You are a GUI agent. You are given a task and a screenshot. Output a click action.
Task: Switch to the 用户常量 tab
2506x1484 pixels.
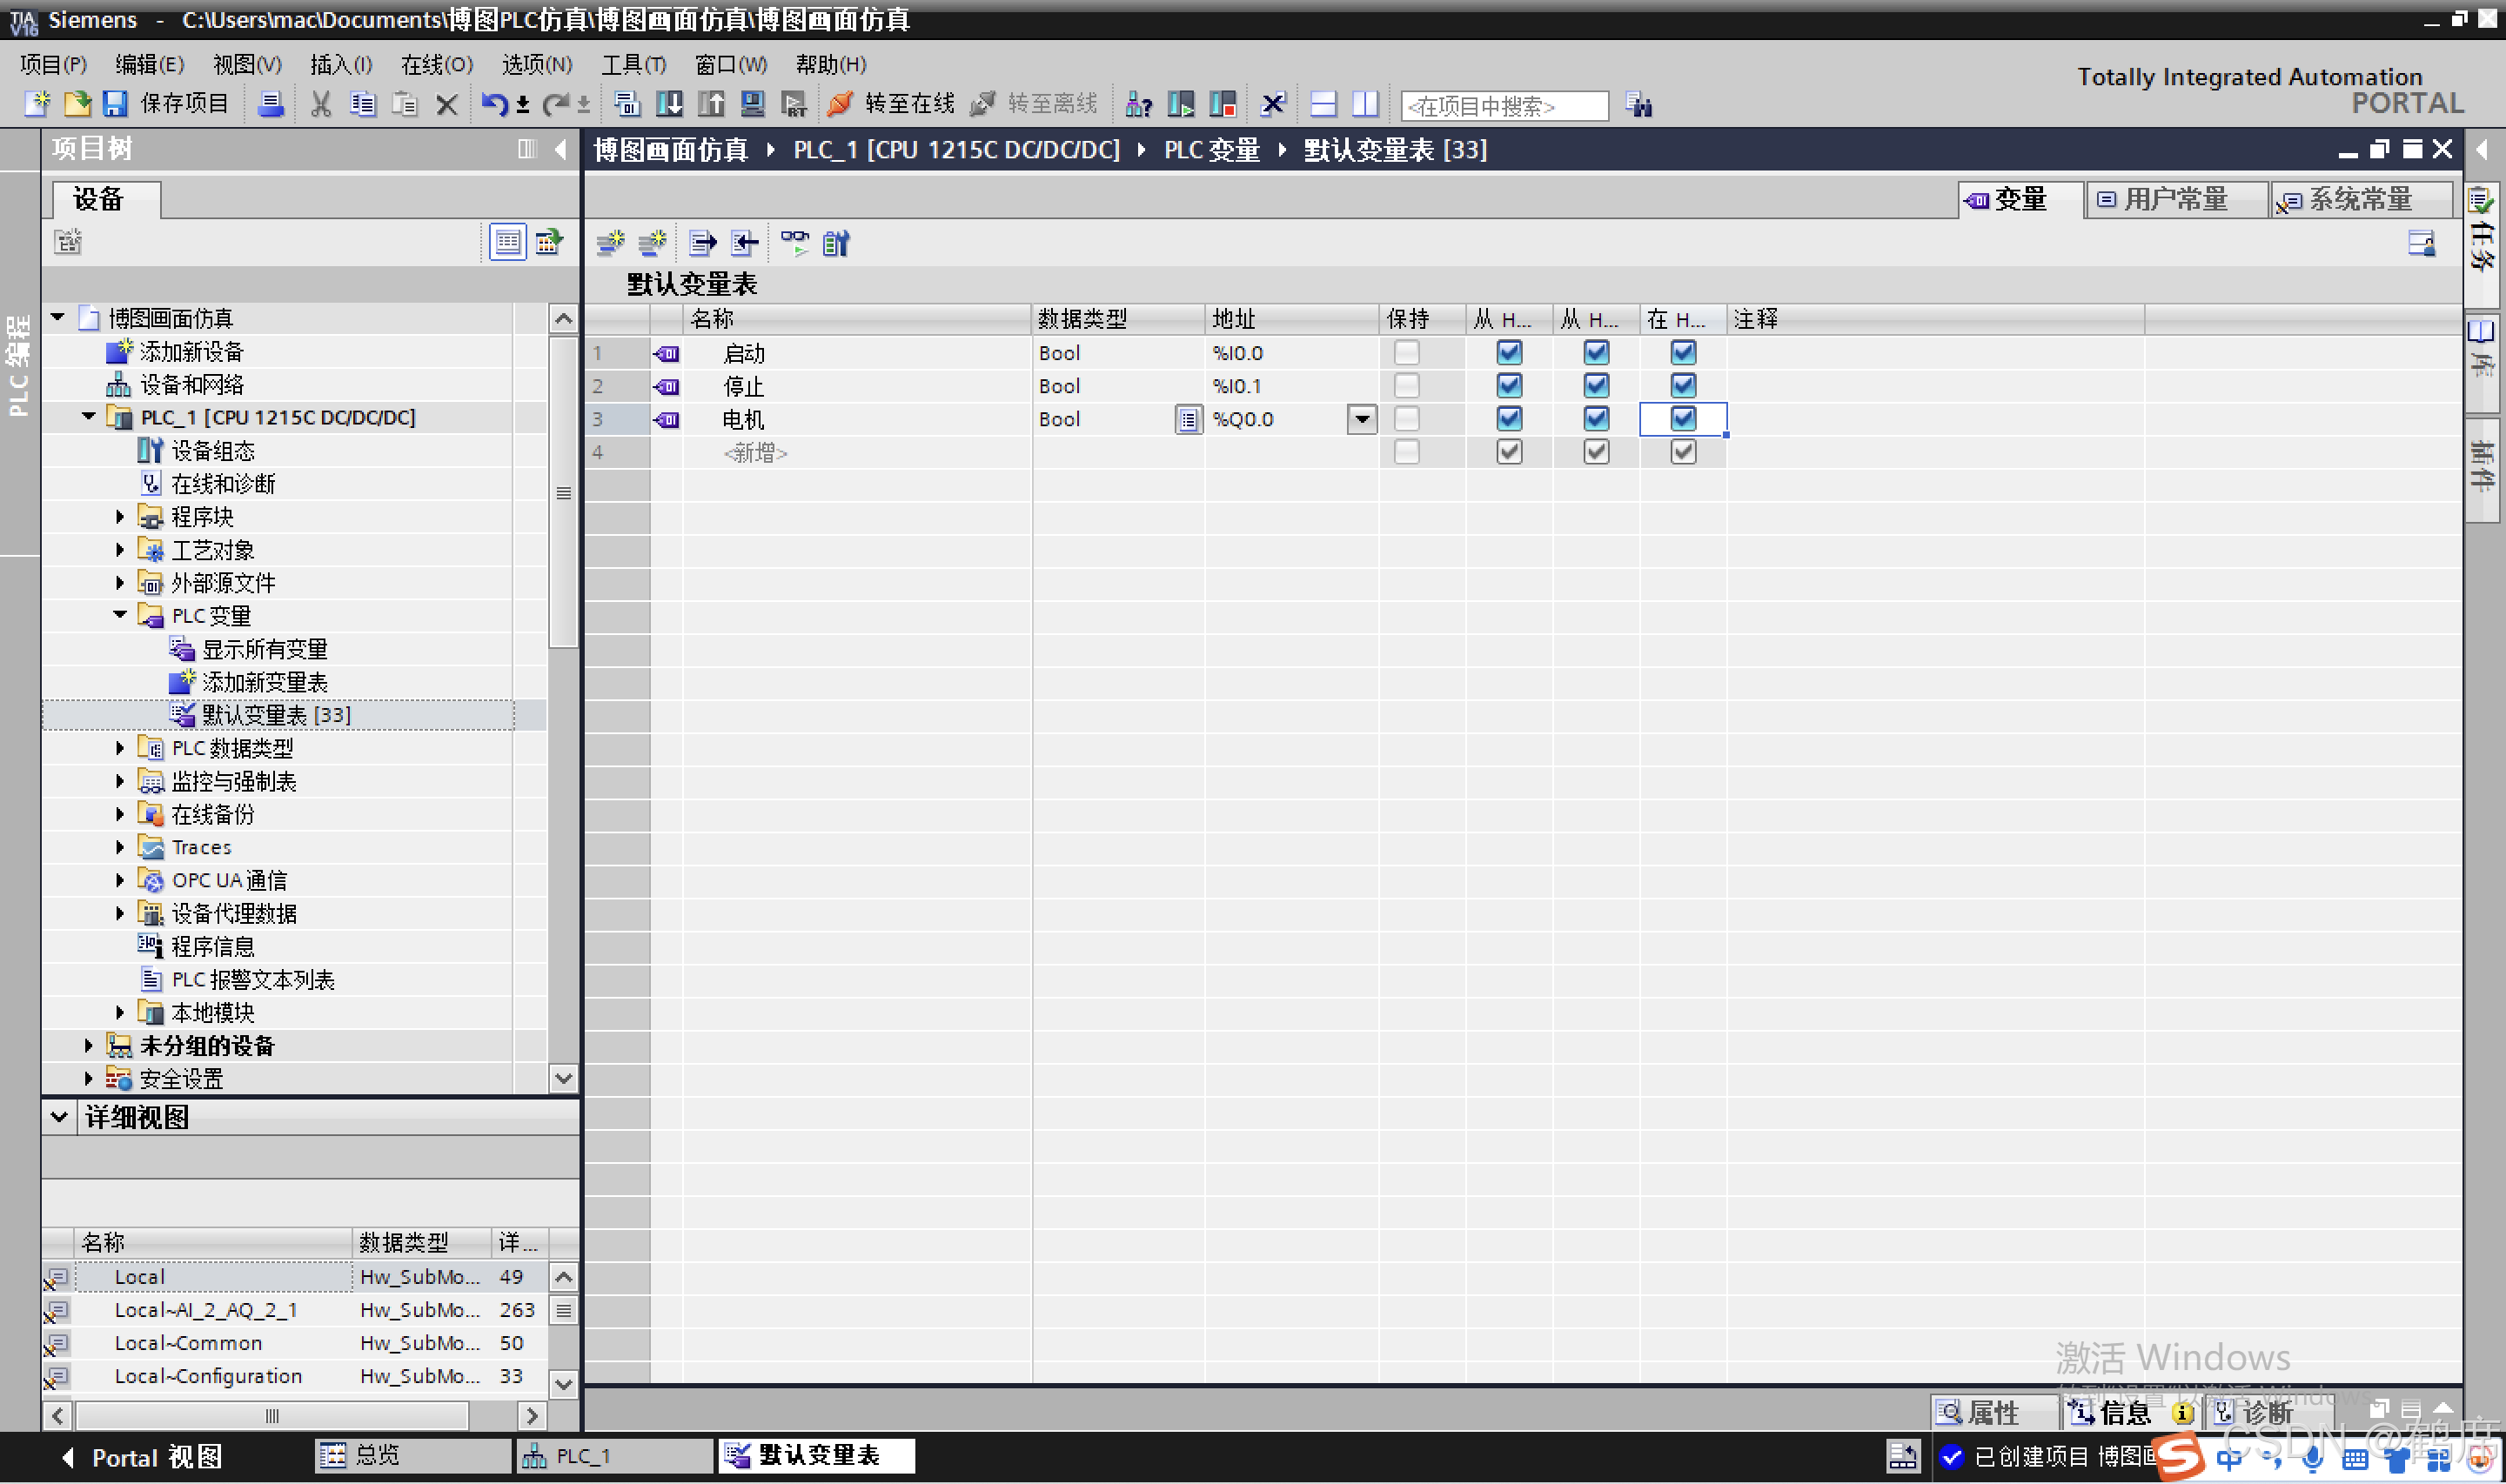click(x=2175, y=200)
